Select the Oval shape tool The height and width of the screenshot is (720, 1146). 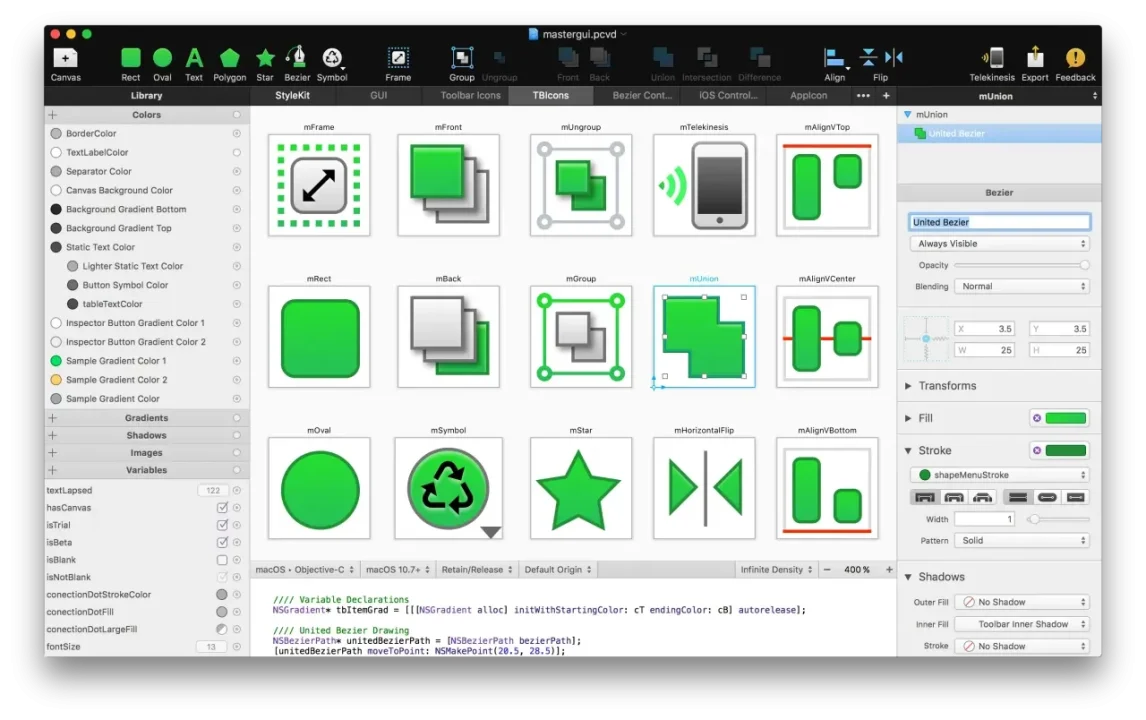point(162,64)
